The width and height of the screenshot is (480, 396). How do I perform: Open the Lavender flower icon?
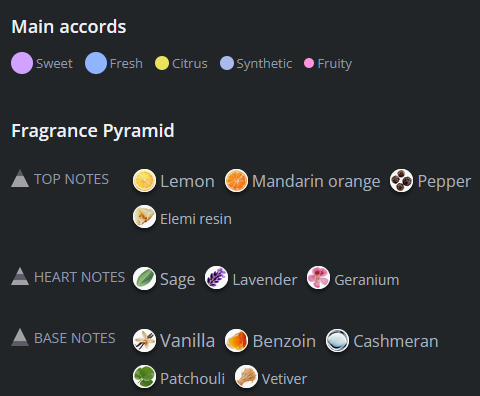click(x=216, y=277)
